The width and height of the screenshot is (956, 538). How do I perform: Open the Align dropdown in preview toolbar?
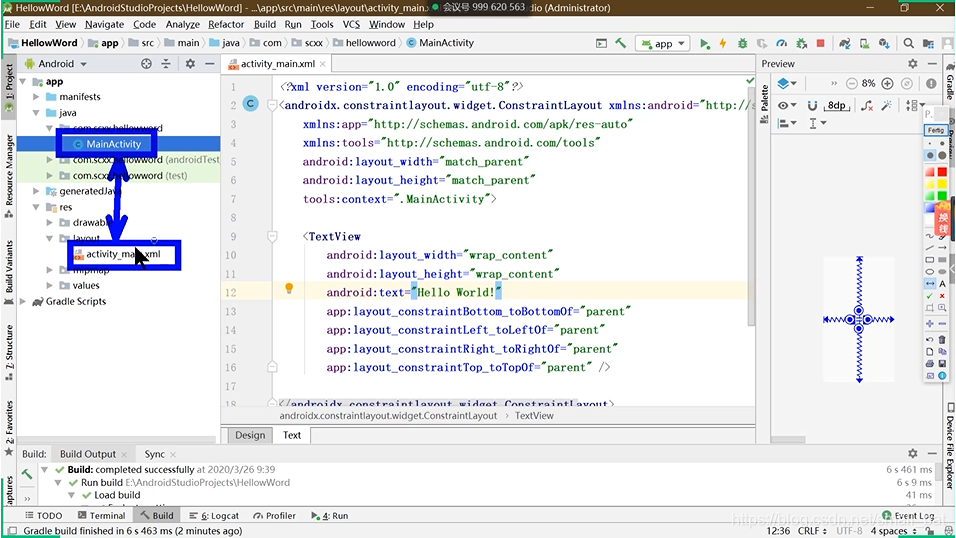[787, 123]
